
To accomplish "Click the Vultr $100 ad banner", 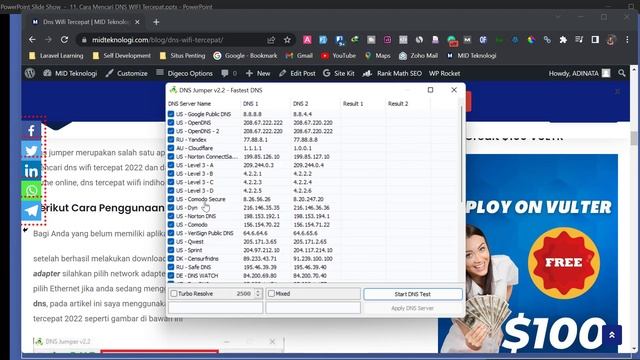I will (529, 253).
